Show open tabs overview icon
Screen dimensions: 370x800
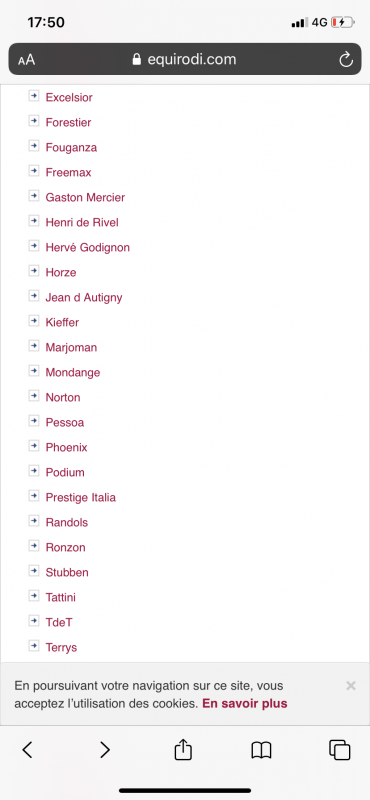coord(340,750)
